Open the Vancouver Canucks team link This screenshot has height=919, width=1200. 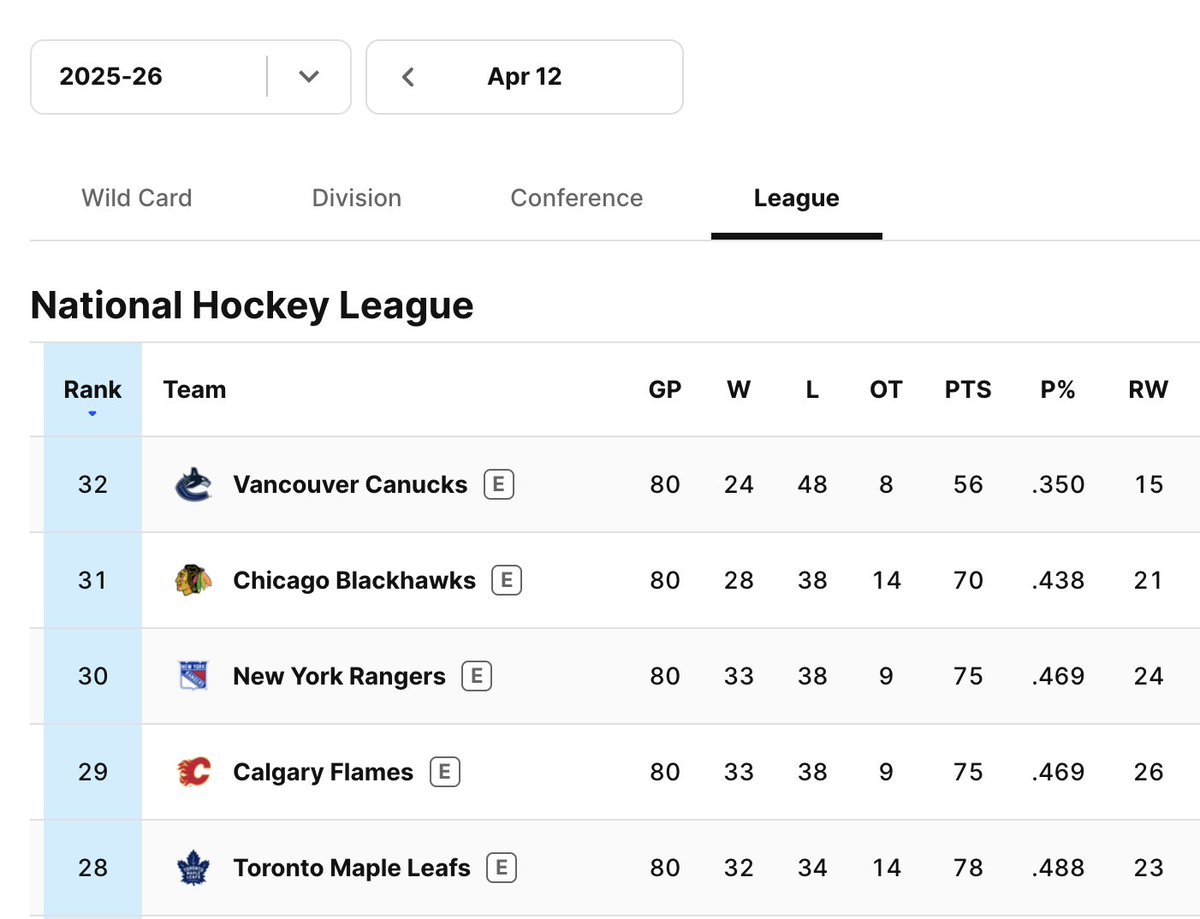pos(350,485)
